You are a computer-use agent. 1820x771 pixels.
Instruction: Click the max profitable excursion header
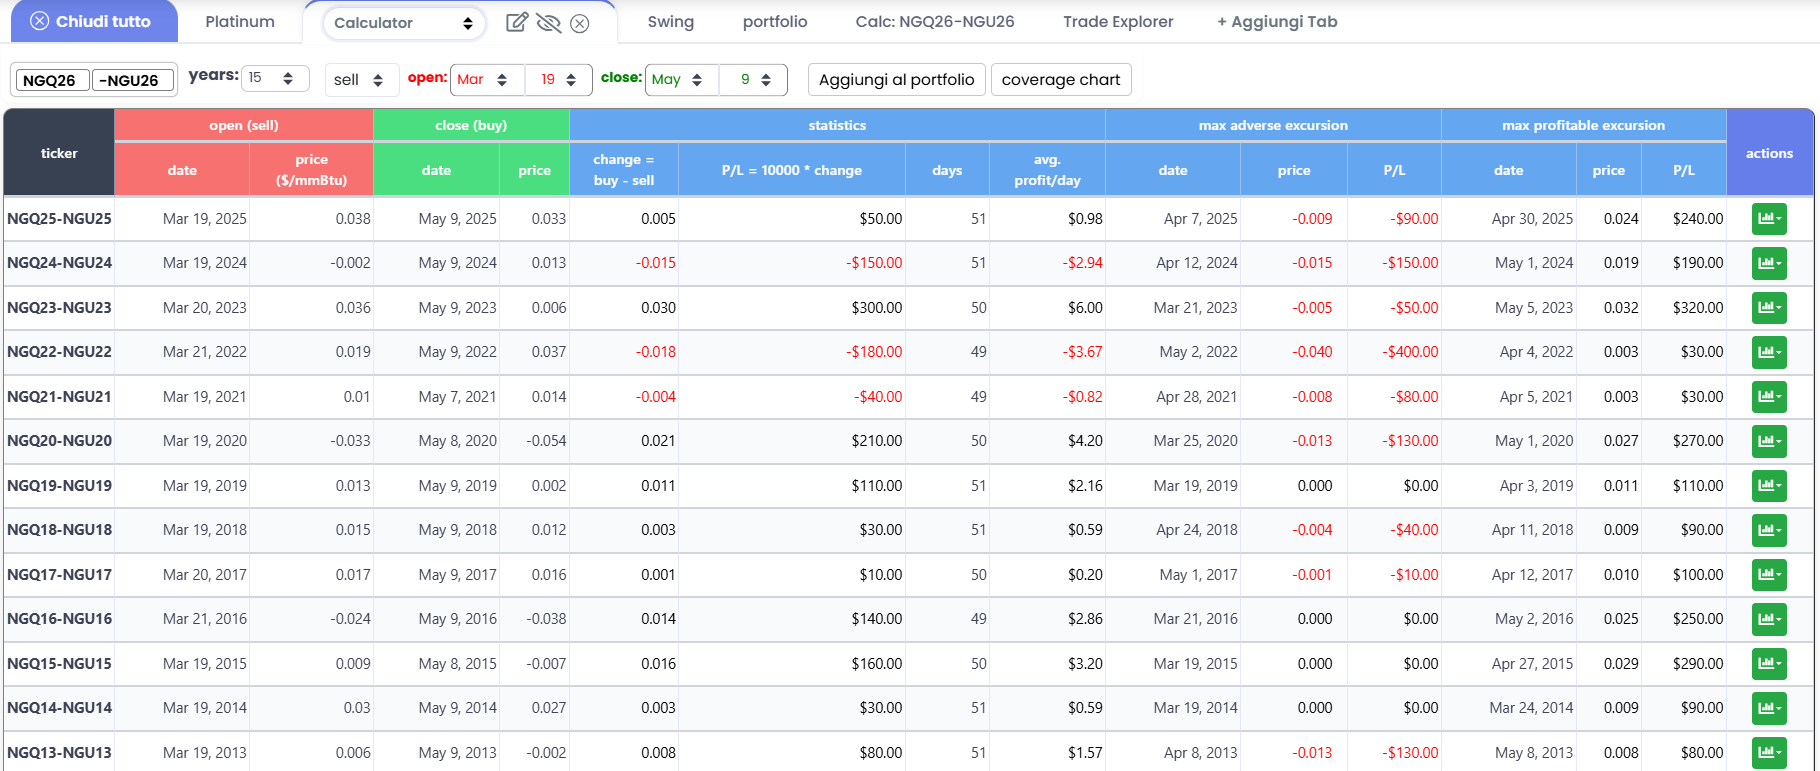(1584, 125)
